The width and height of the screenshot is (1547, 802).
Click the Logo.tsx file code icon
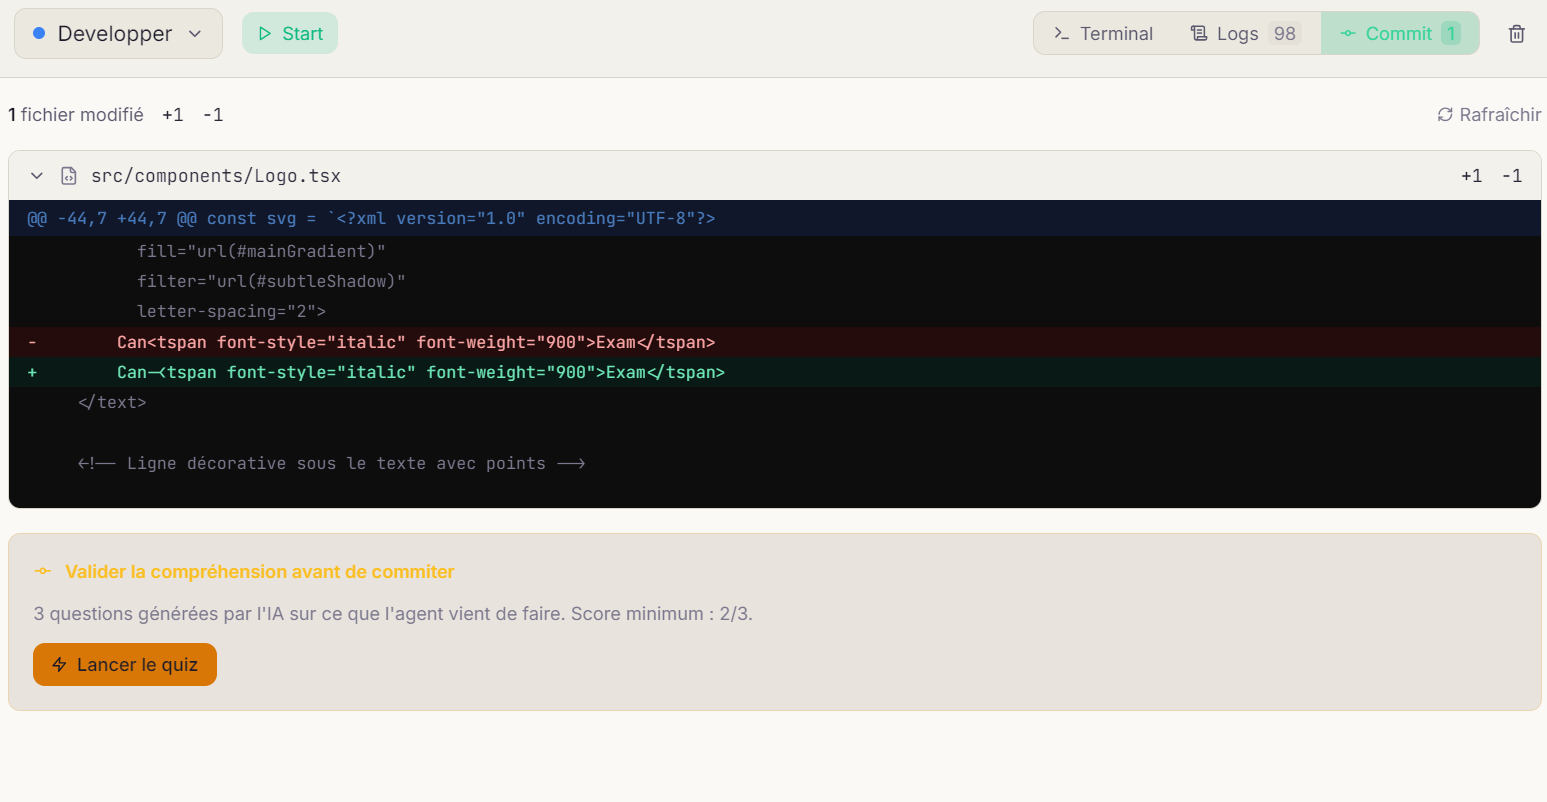(x=69, y=176)
